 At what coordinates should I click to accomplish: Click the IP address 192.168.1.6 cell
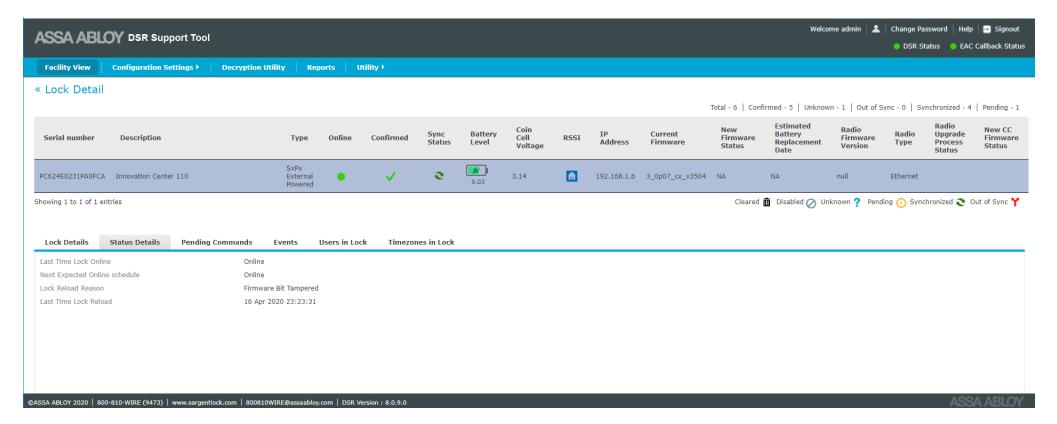click(x=615, y=177)
